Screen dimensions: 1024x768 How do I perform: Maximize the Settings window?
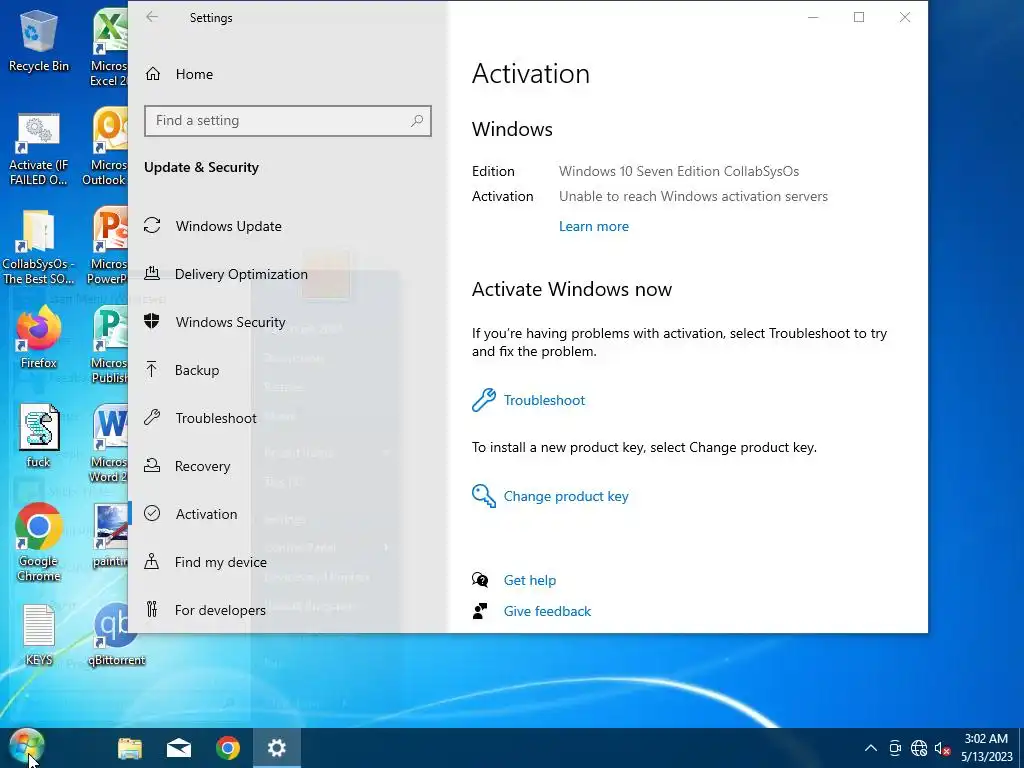(x=859, y=17)
